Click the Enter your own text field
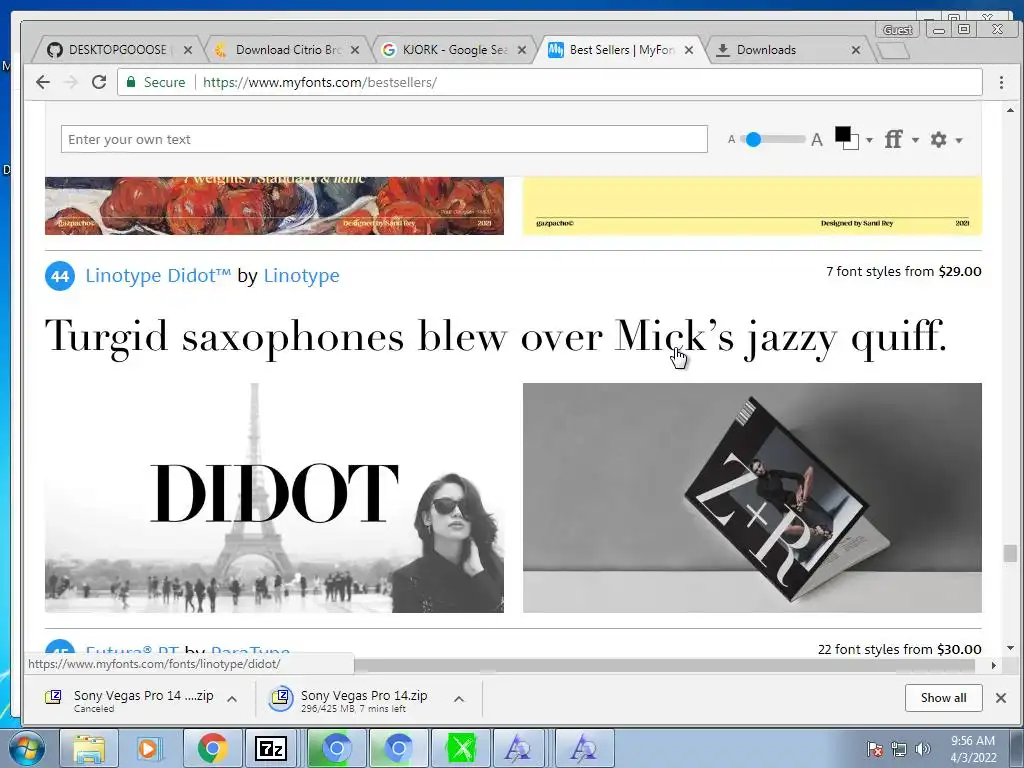 pos(384,139)
